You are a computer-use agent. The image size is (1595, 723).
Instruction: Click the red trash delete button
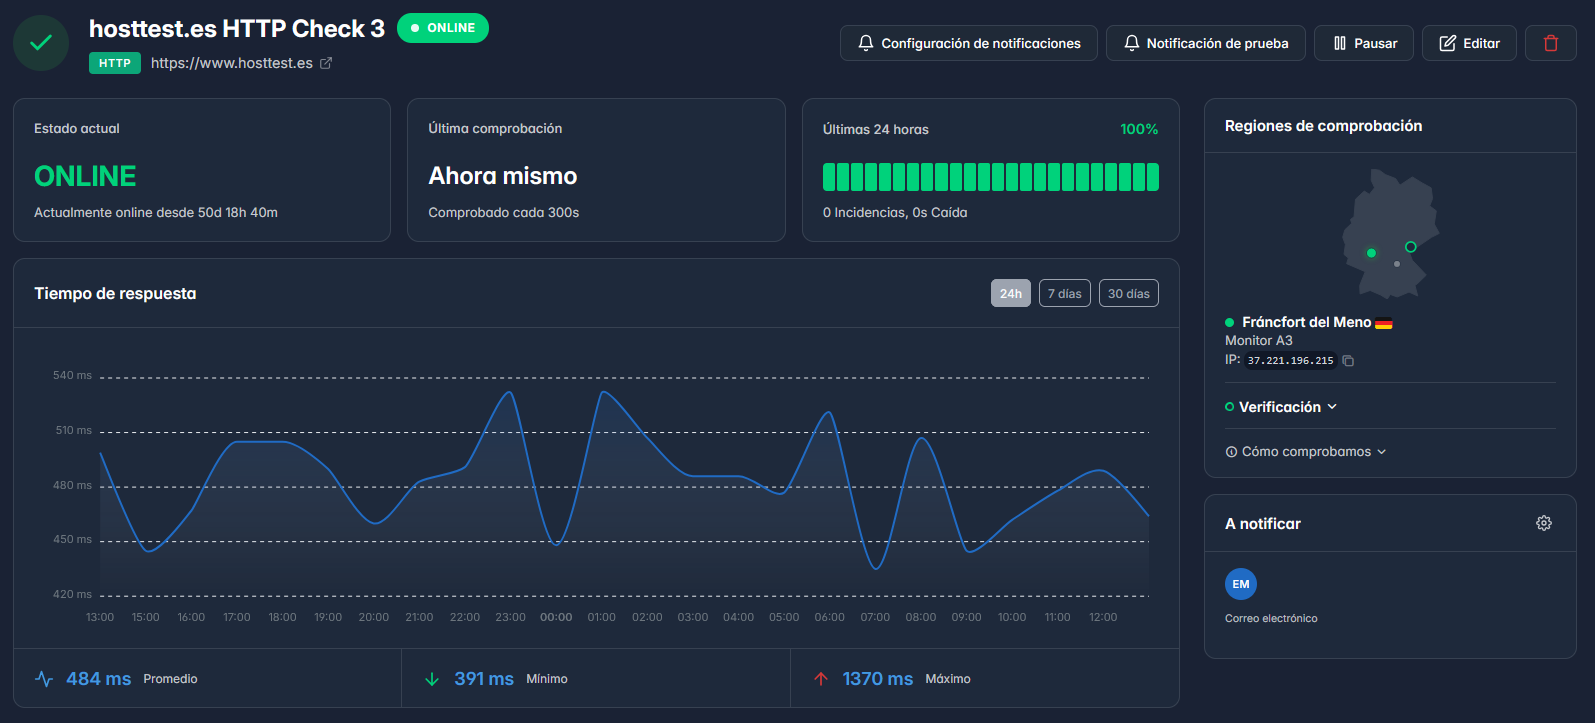(x=1551, y=43)
